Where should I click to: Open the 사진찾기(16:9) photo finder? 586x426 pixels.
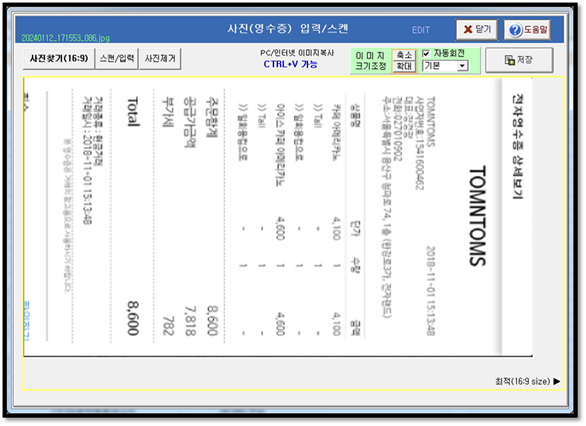point(59,59)
